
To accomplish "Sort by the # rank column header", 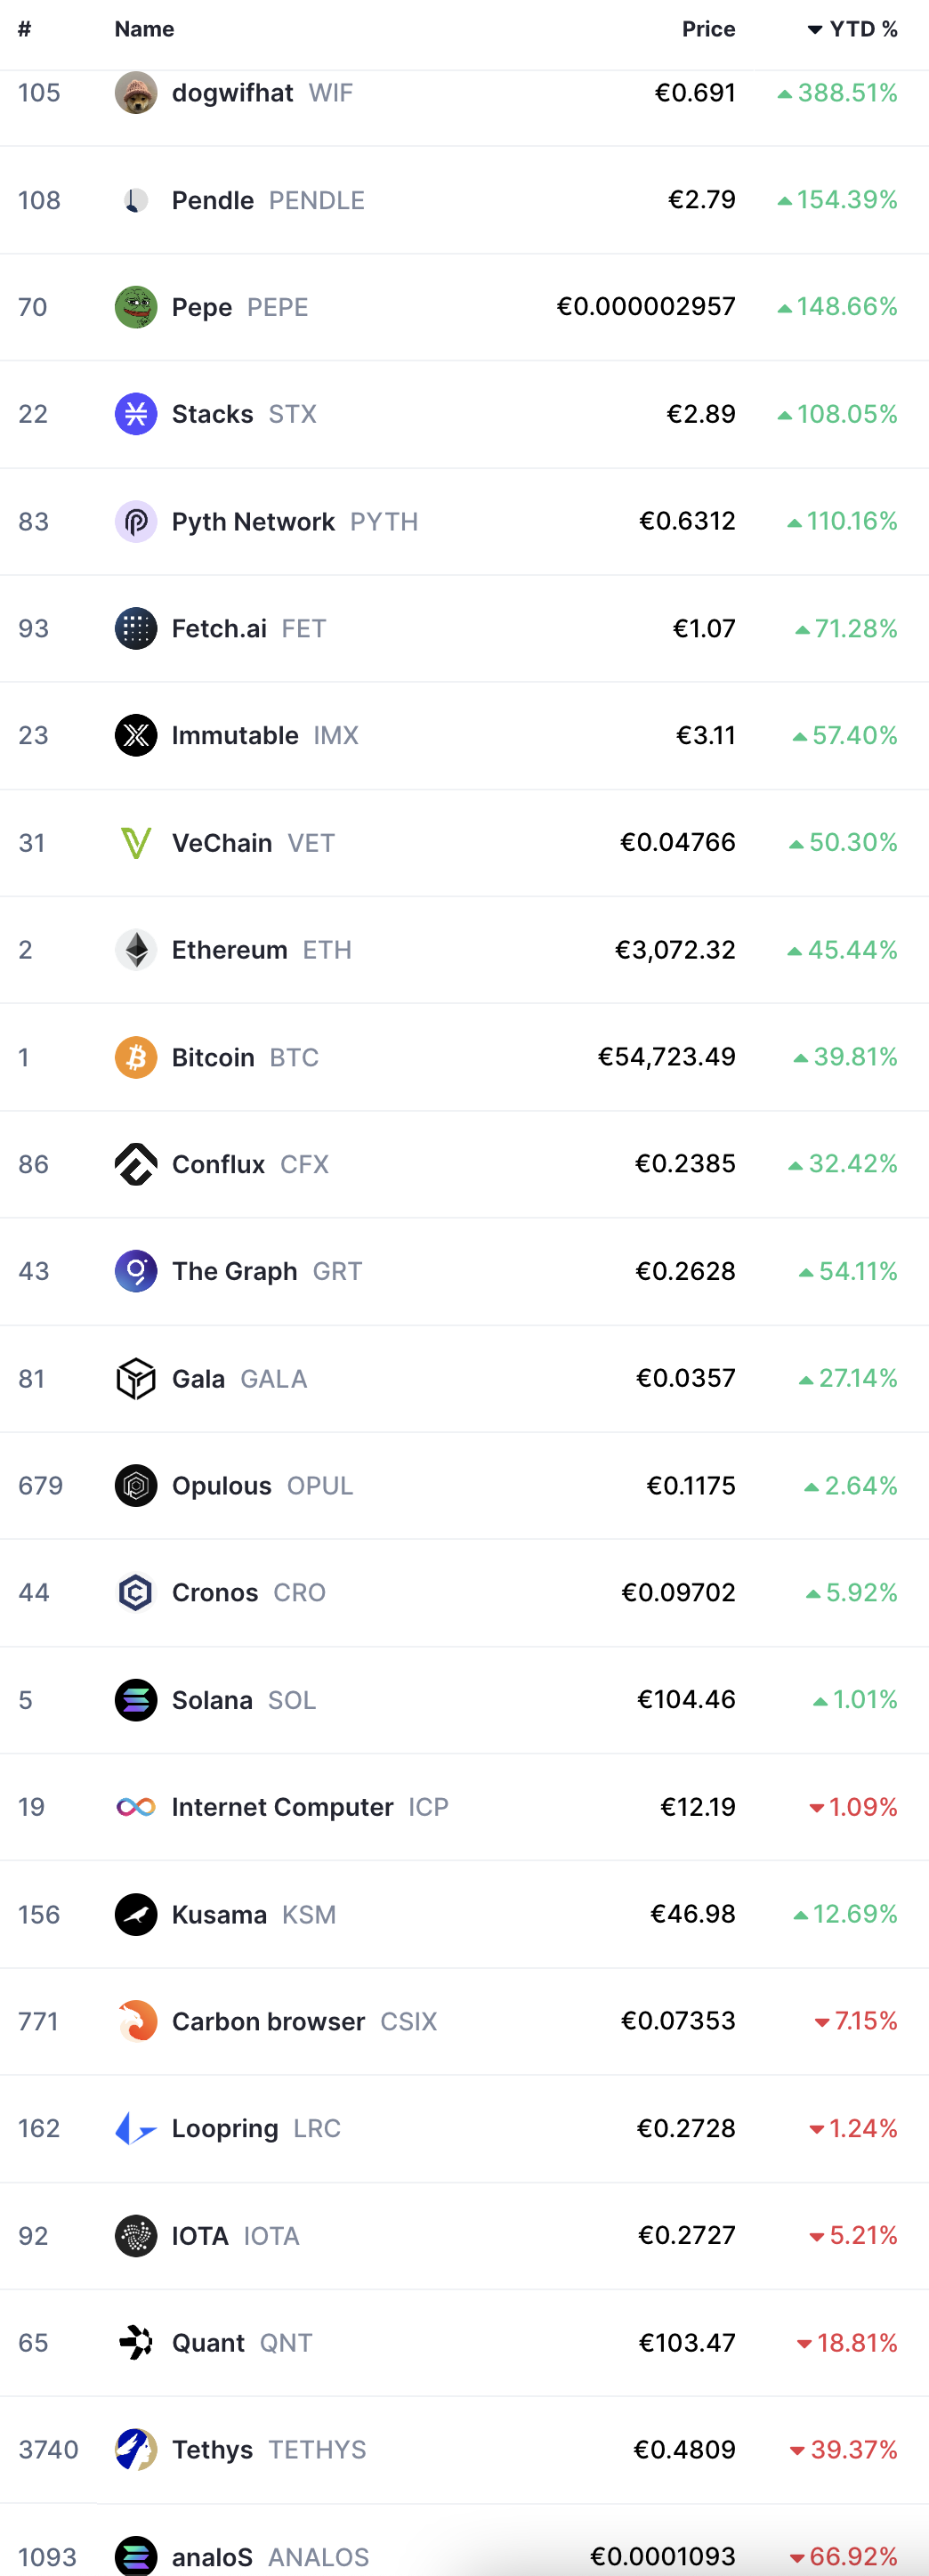I will 25,29.
